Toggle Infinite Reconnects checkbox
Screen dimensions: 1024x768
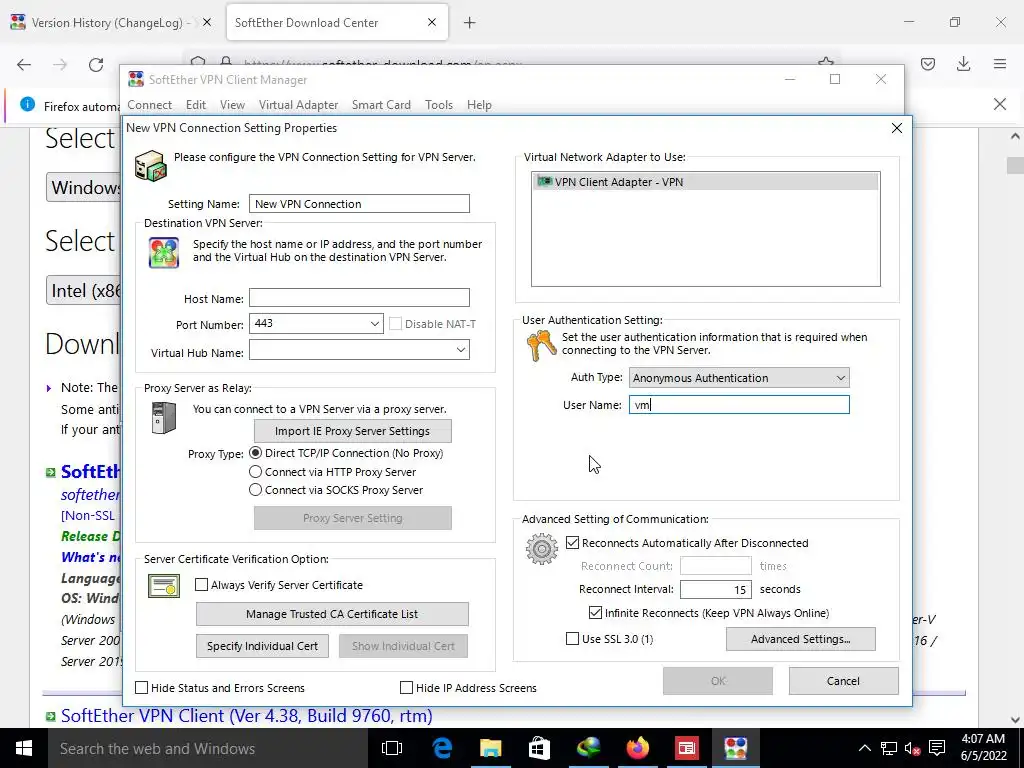pyautogui.click(x=595, y=613)
